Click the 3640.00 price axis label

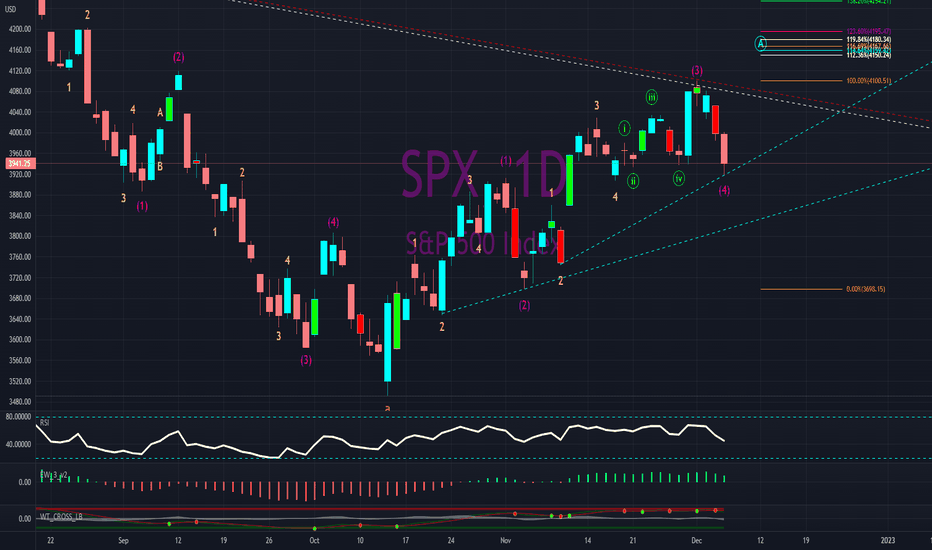pos(20,319)
